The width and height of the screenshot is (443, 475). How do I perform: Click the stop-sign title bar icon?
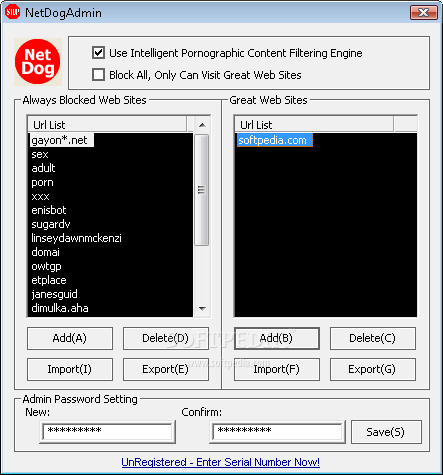(12, 12)
